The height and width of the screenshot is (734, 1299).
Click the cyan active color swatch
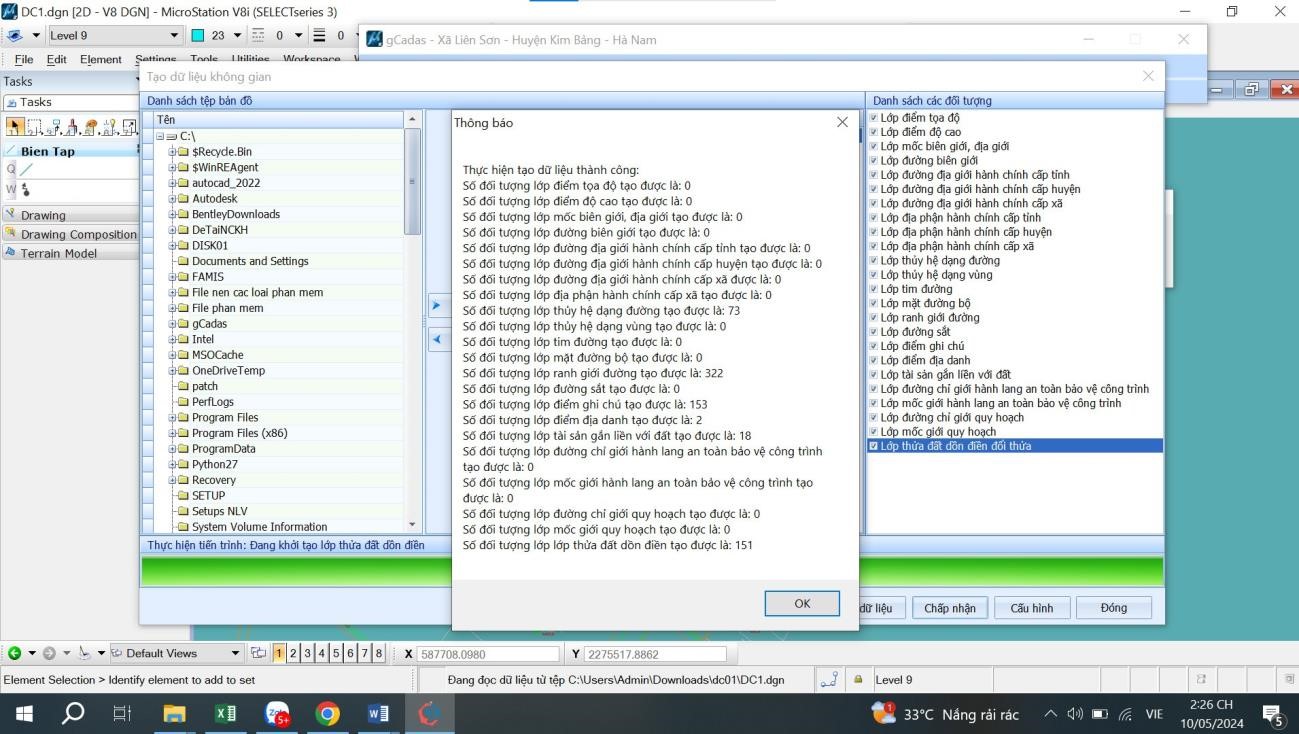pos(197,36)
